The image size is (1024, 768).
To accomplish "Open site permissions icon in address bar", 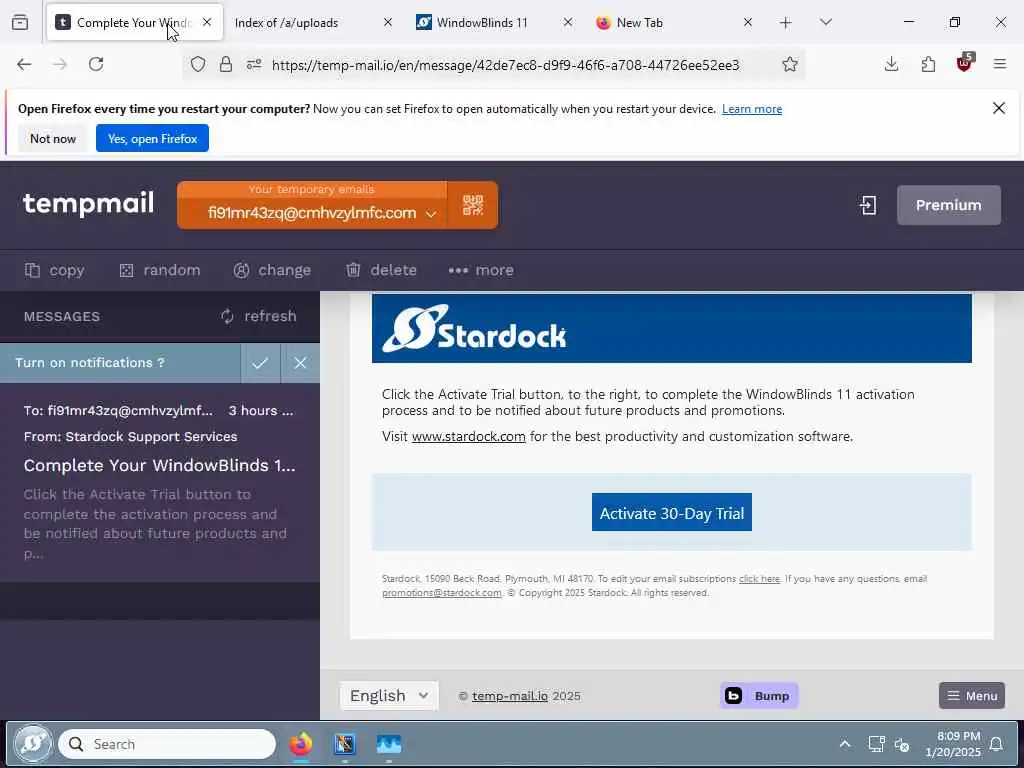I will 254,64.
